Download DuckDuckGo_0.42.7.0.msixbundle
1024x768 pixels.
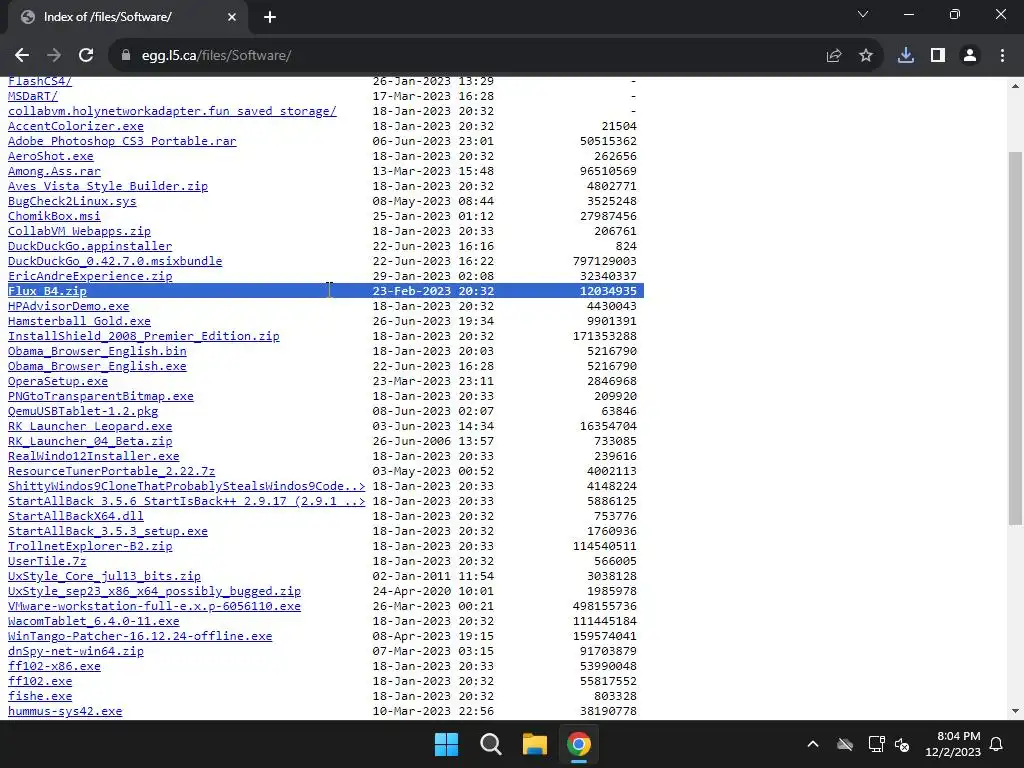(115, 261)
